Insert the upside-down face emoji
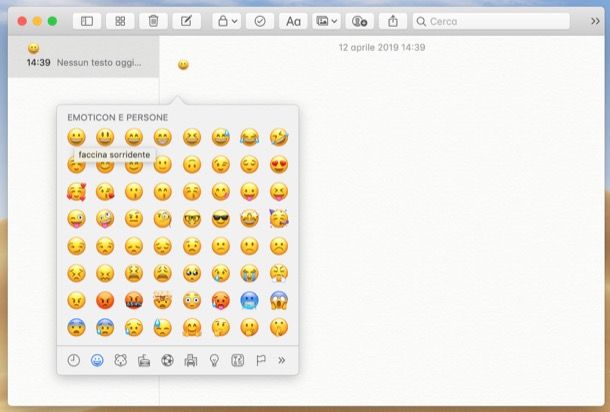610x412 pixels. (x=192, y=165)
